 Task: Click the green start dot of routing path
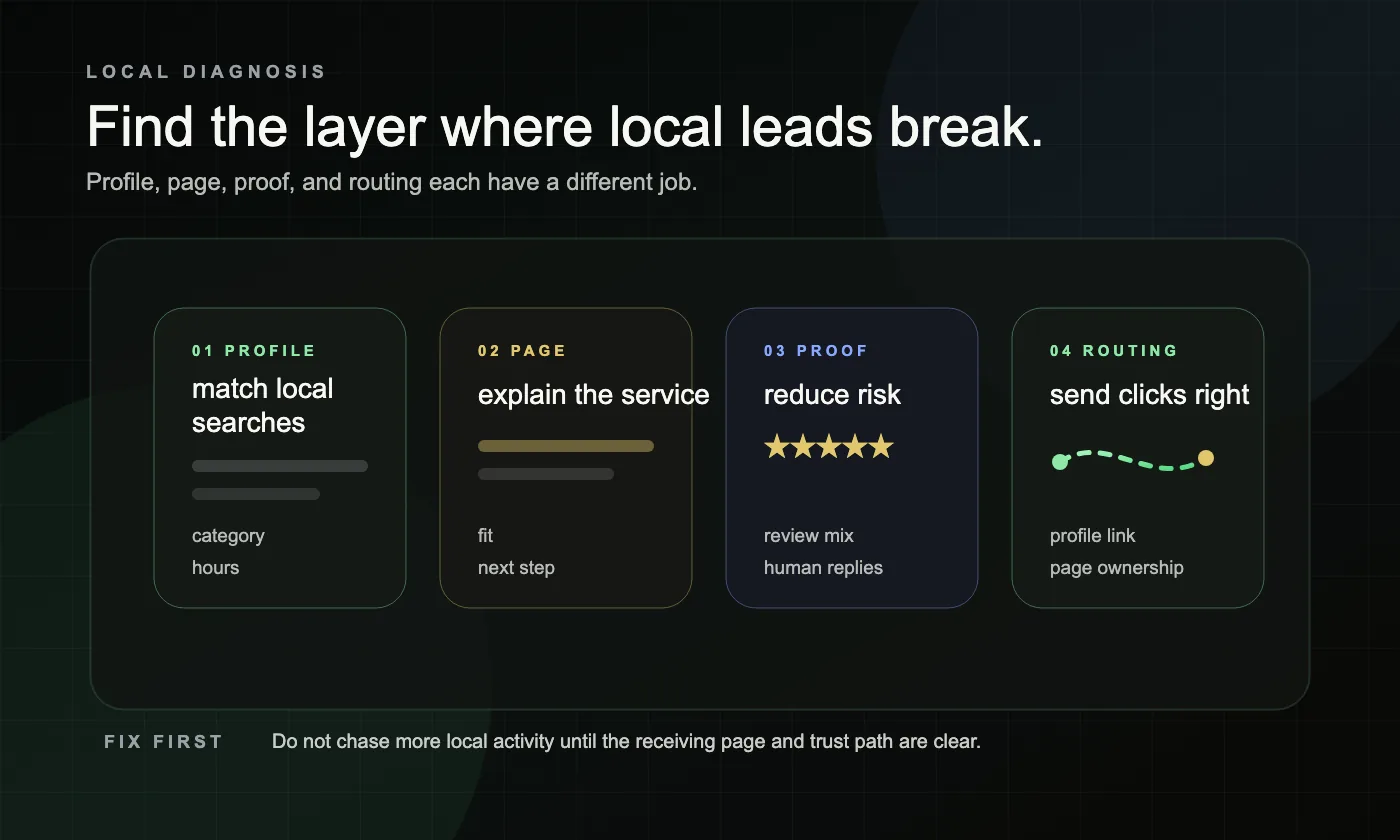1060,462
